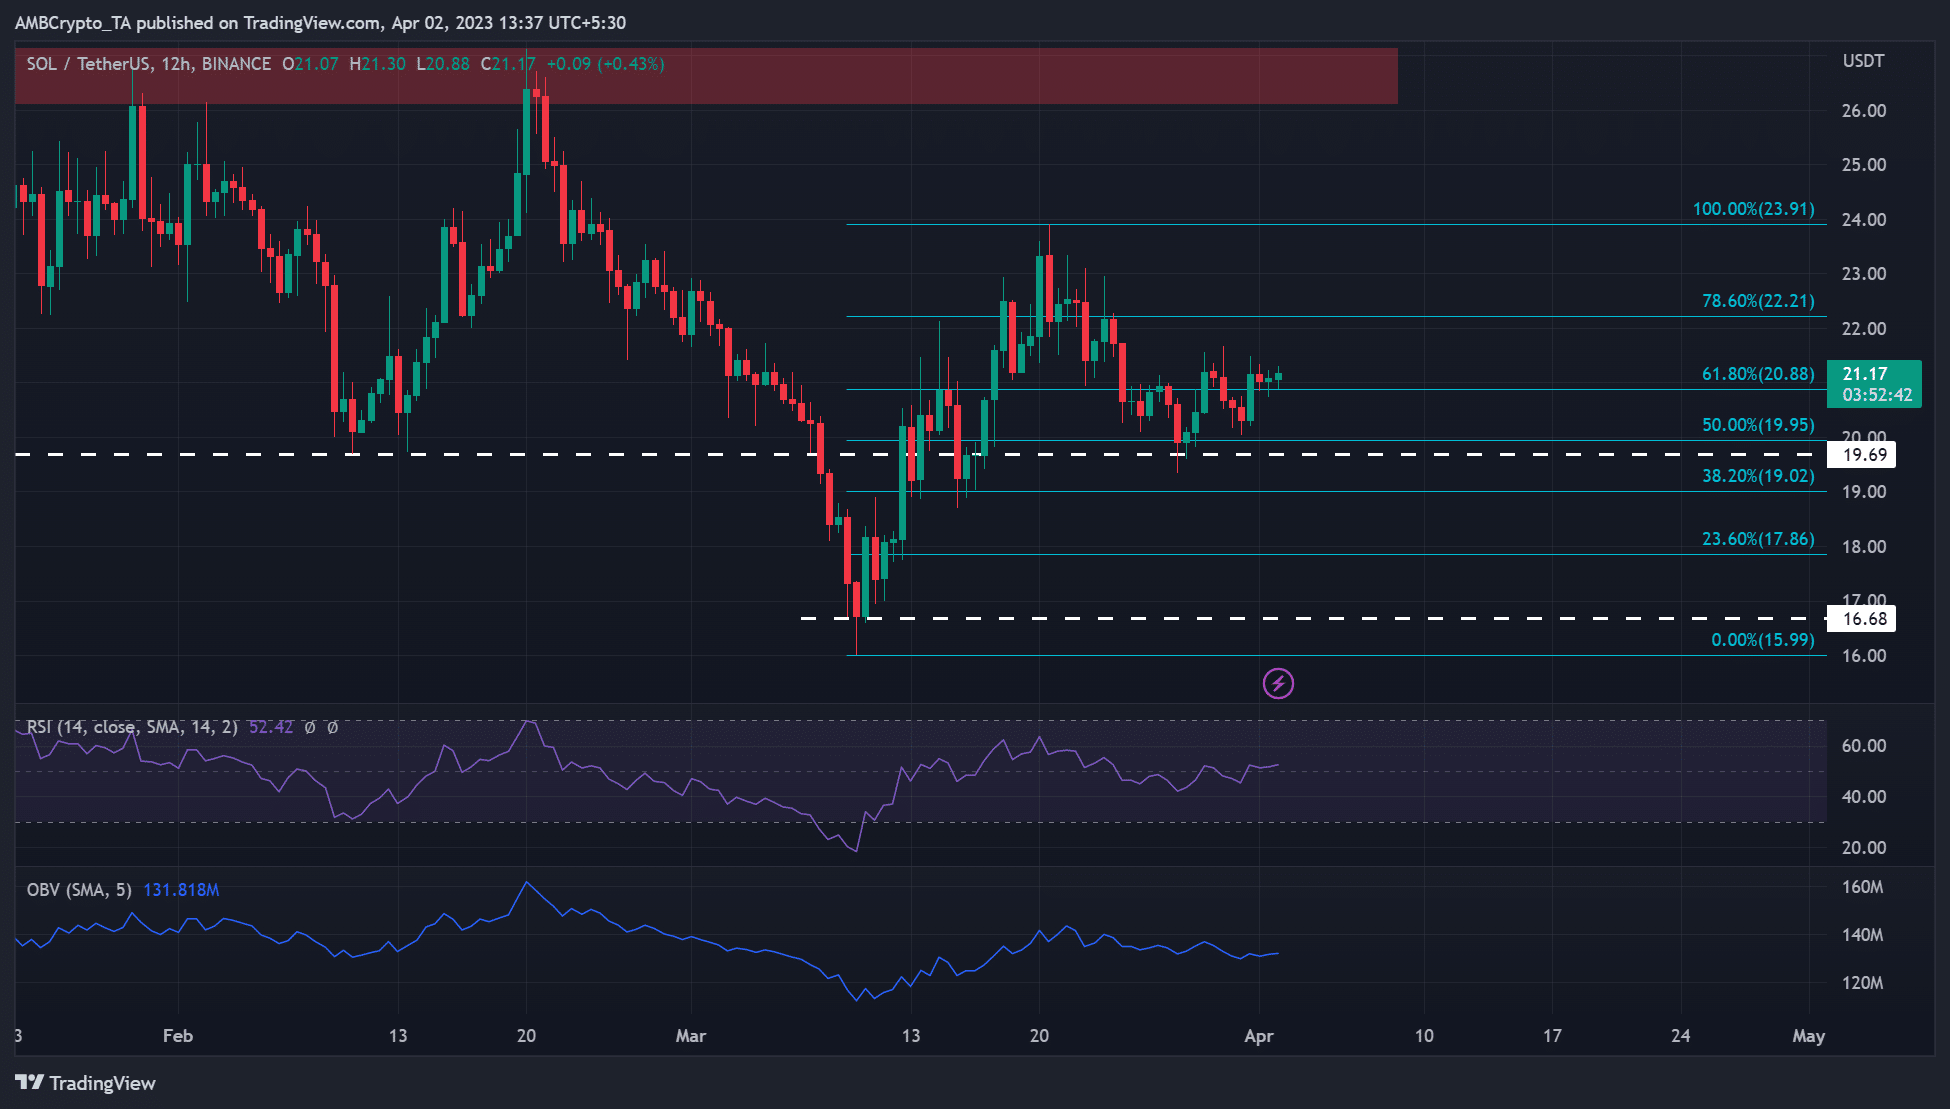Click the AMBCrypto_TA publisher name
Viewport: 1950px width, 1109px height.
click(x=76, y=22)
